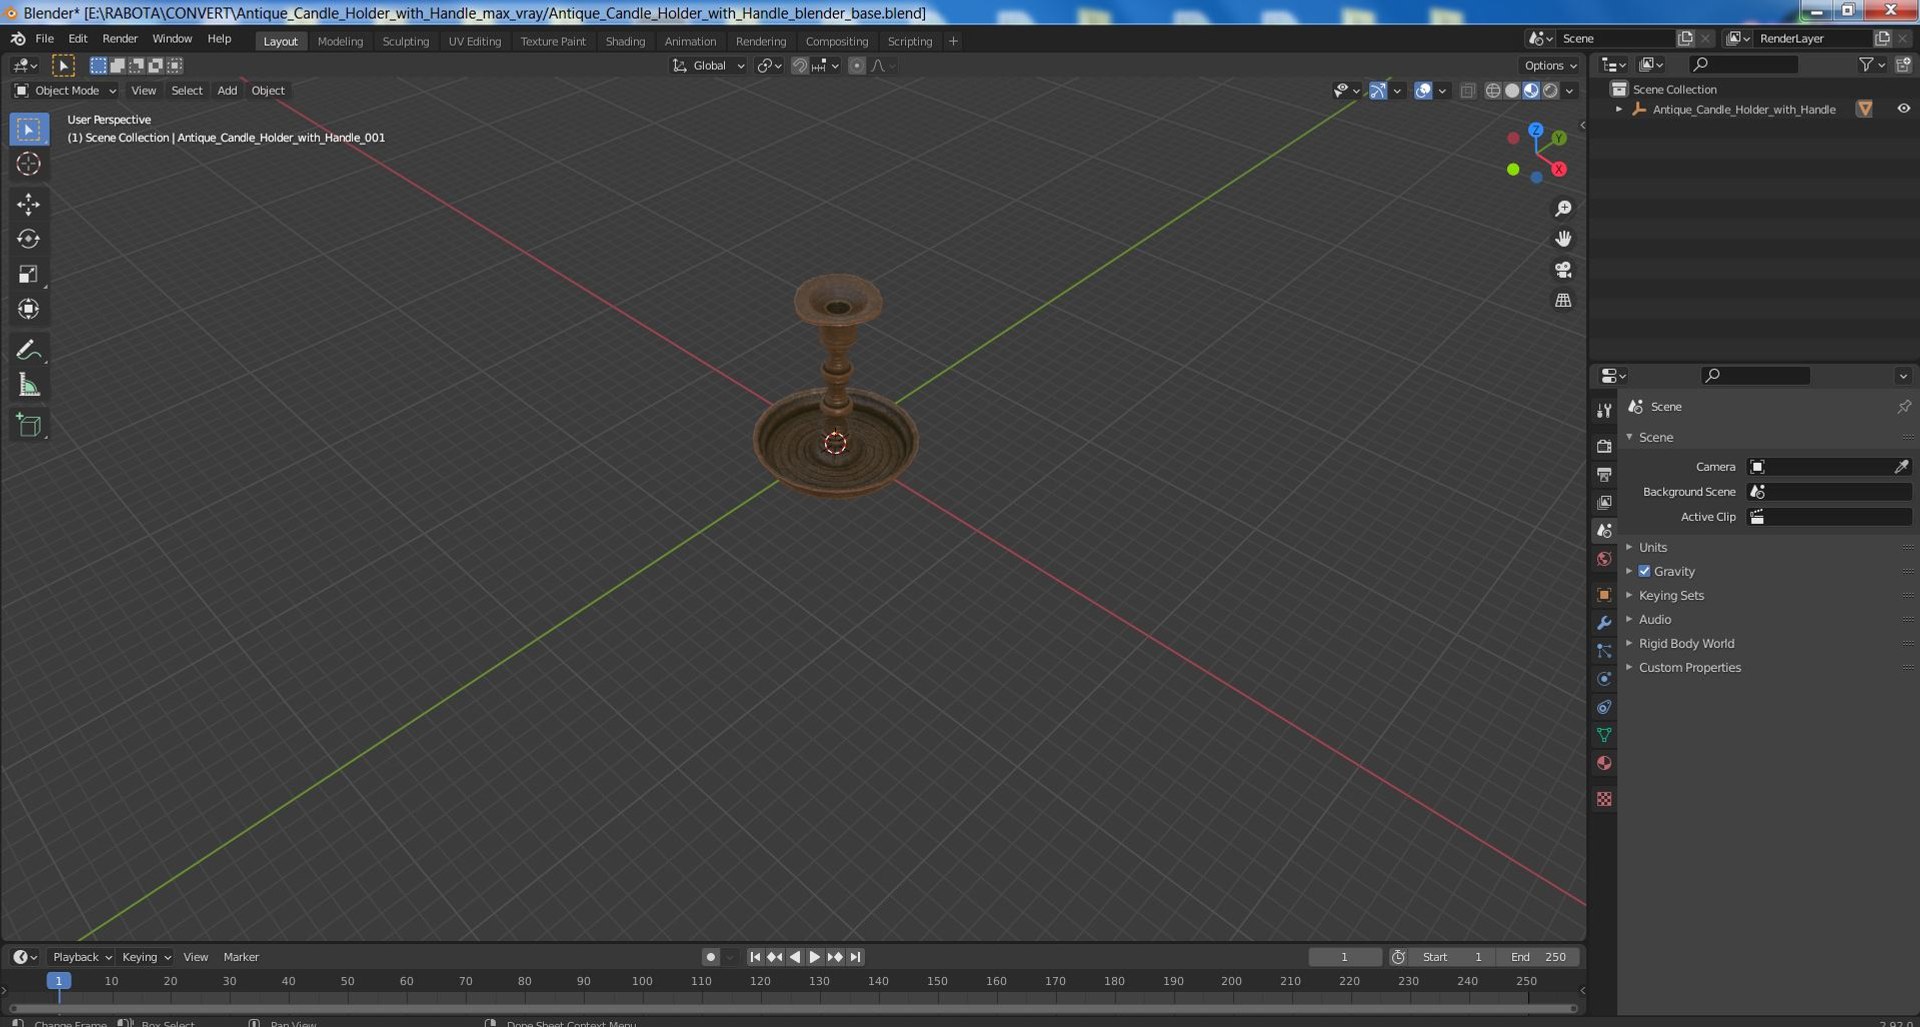Open the World properties tab
The image size is (1920, 1027).
(1604, 559)
